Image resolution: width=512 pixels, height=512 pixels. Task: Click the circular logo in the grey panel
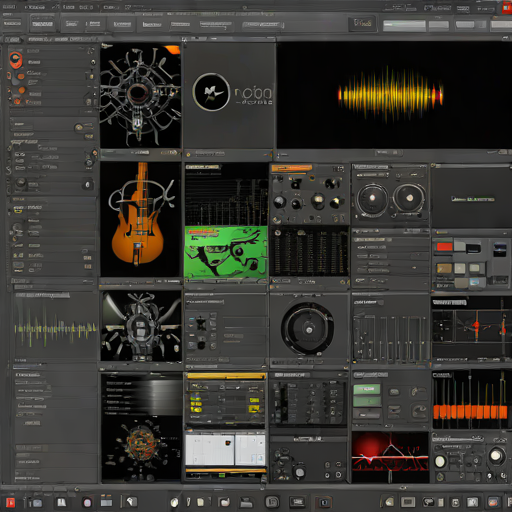[211, 92]
